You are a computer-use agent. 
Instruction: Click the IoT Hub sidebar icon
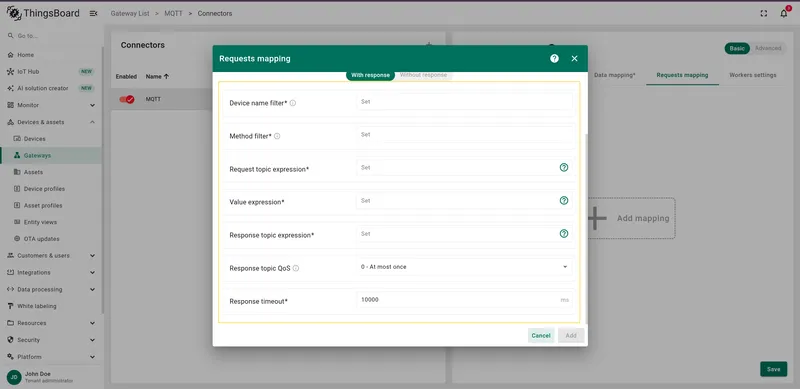coord(10,71)
